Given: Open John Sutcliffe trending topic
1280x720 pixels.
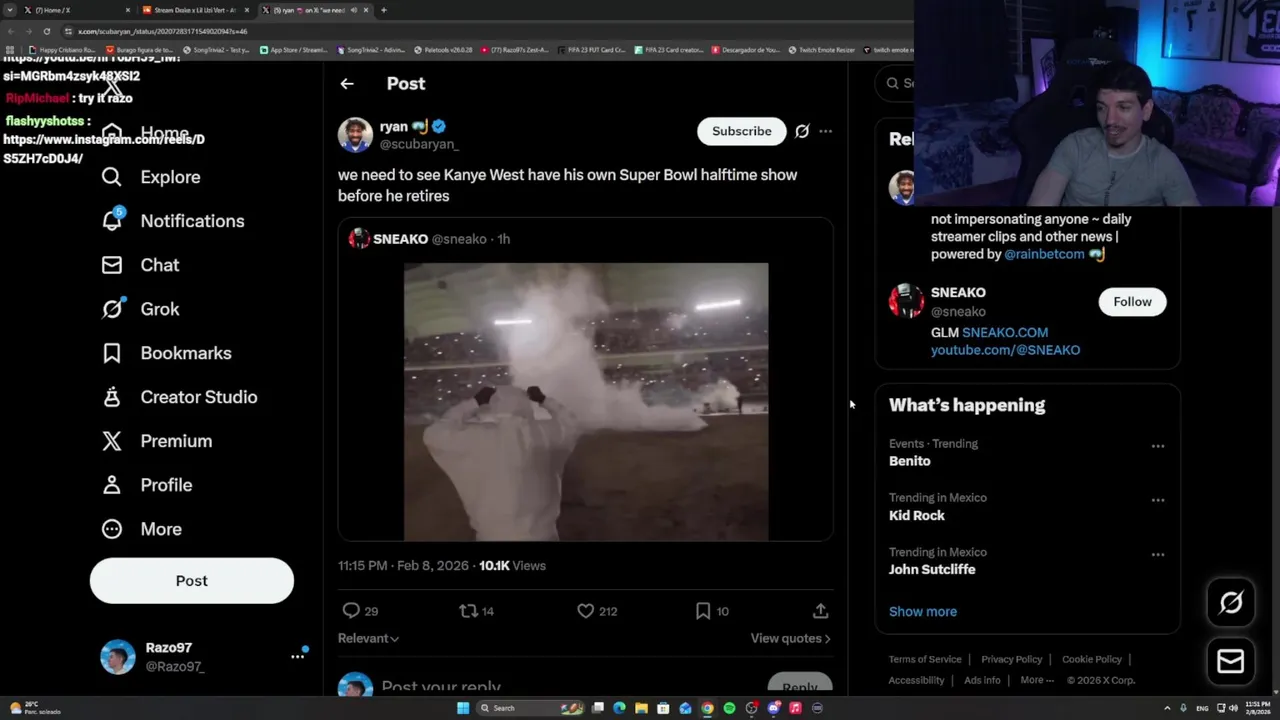Looking at the screenshot, I should click(x=932, y=569).
